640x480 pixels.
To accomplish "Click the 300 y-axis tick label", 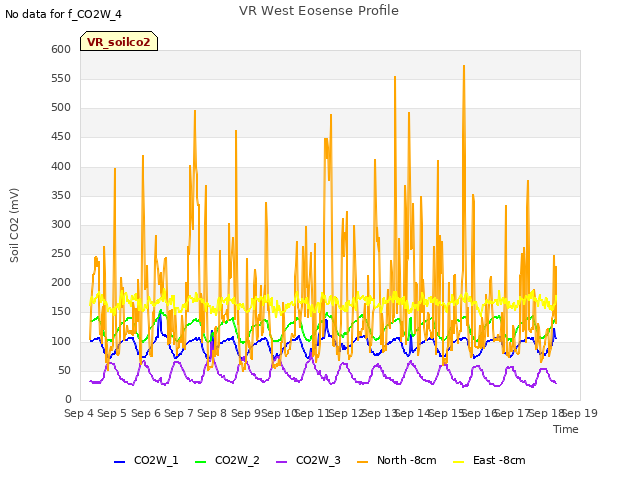I will (61, 224).
